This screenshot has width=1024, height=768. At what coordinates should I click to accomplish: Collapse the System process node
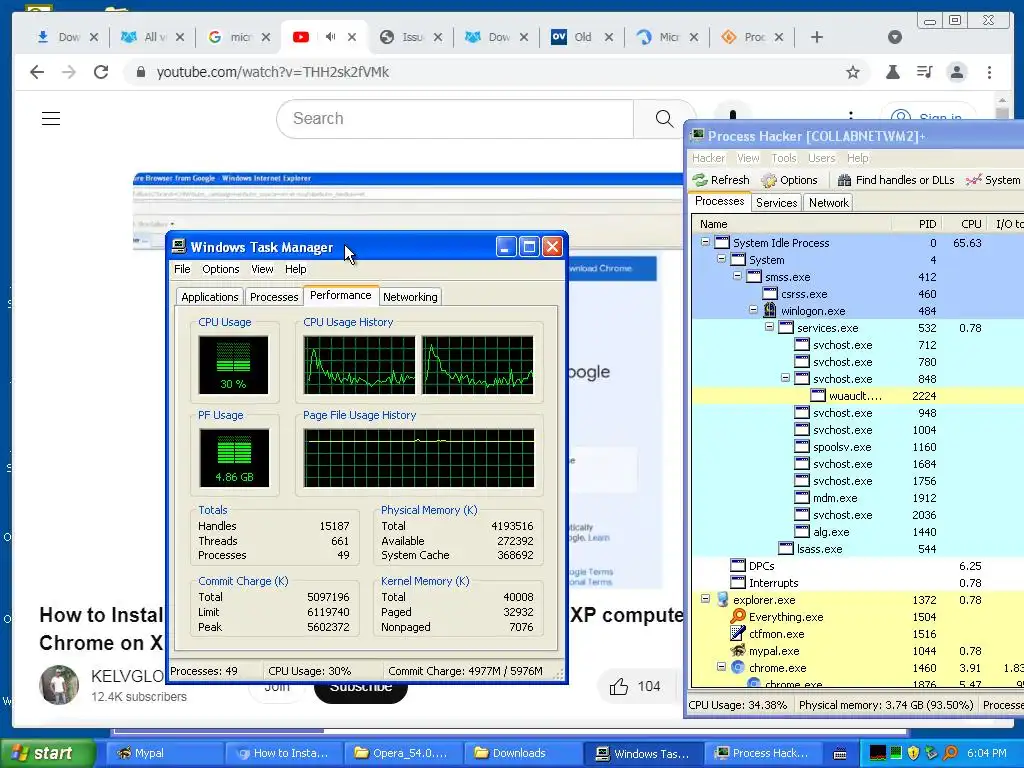point(721,259)
